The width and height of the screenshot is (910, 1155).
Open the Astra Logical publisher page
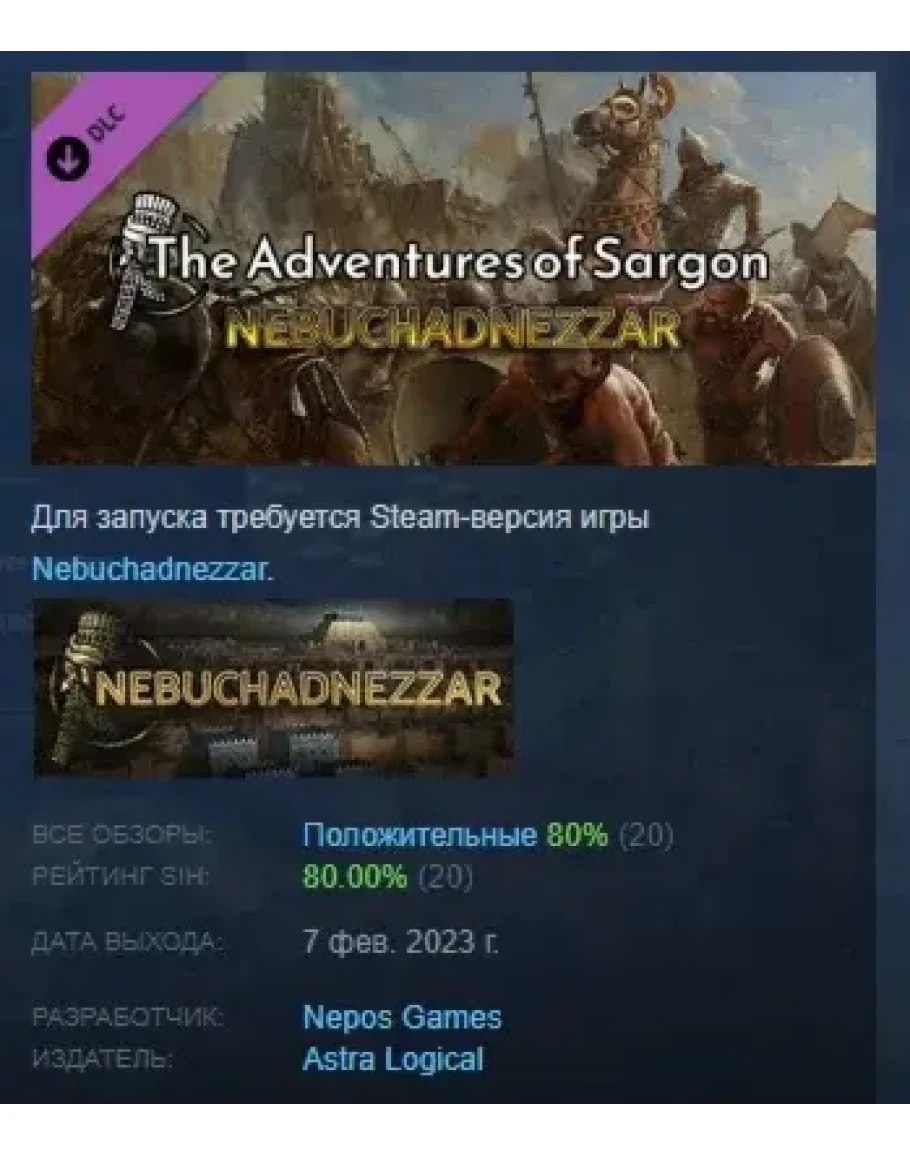[x=393, y=1059]
